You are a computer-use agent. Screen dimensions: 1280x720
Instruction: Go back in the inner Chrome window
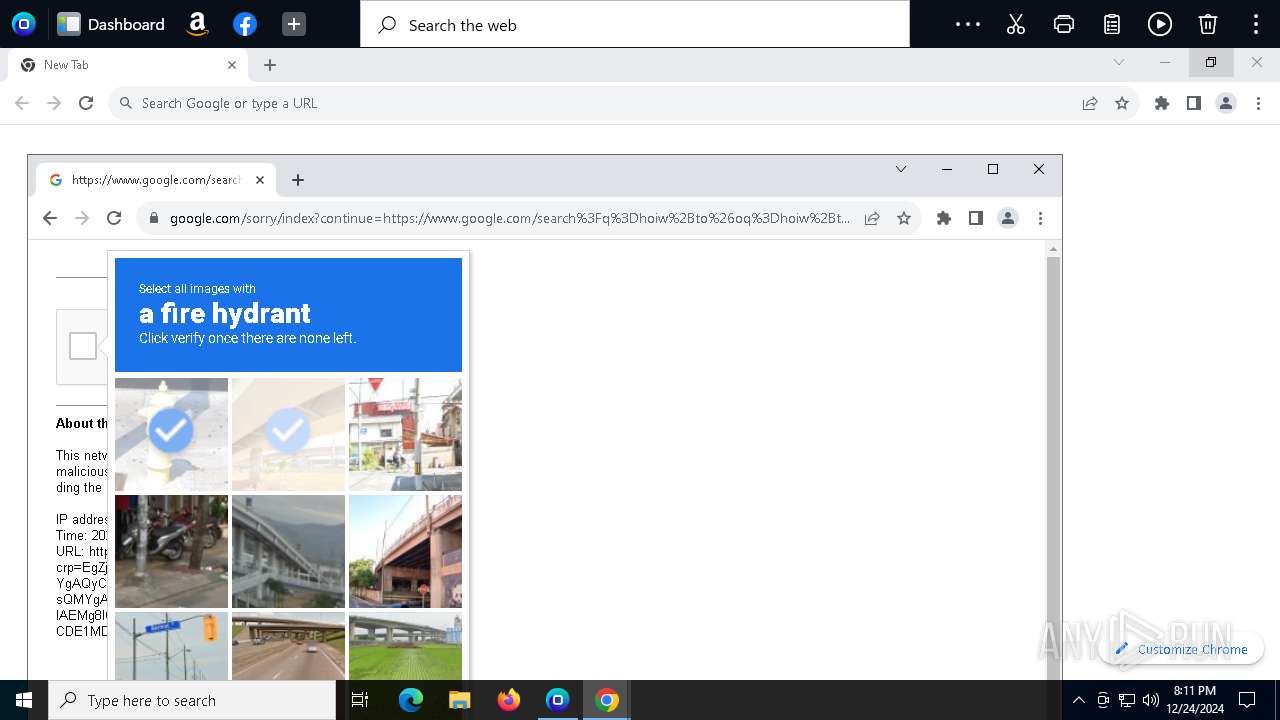(50, 218)
